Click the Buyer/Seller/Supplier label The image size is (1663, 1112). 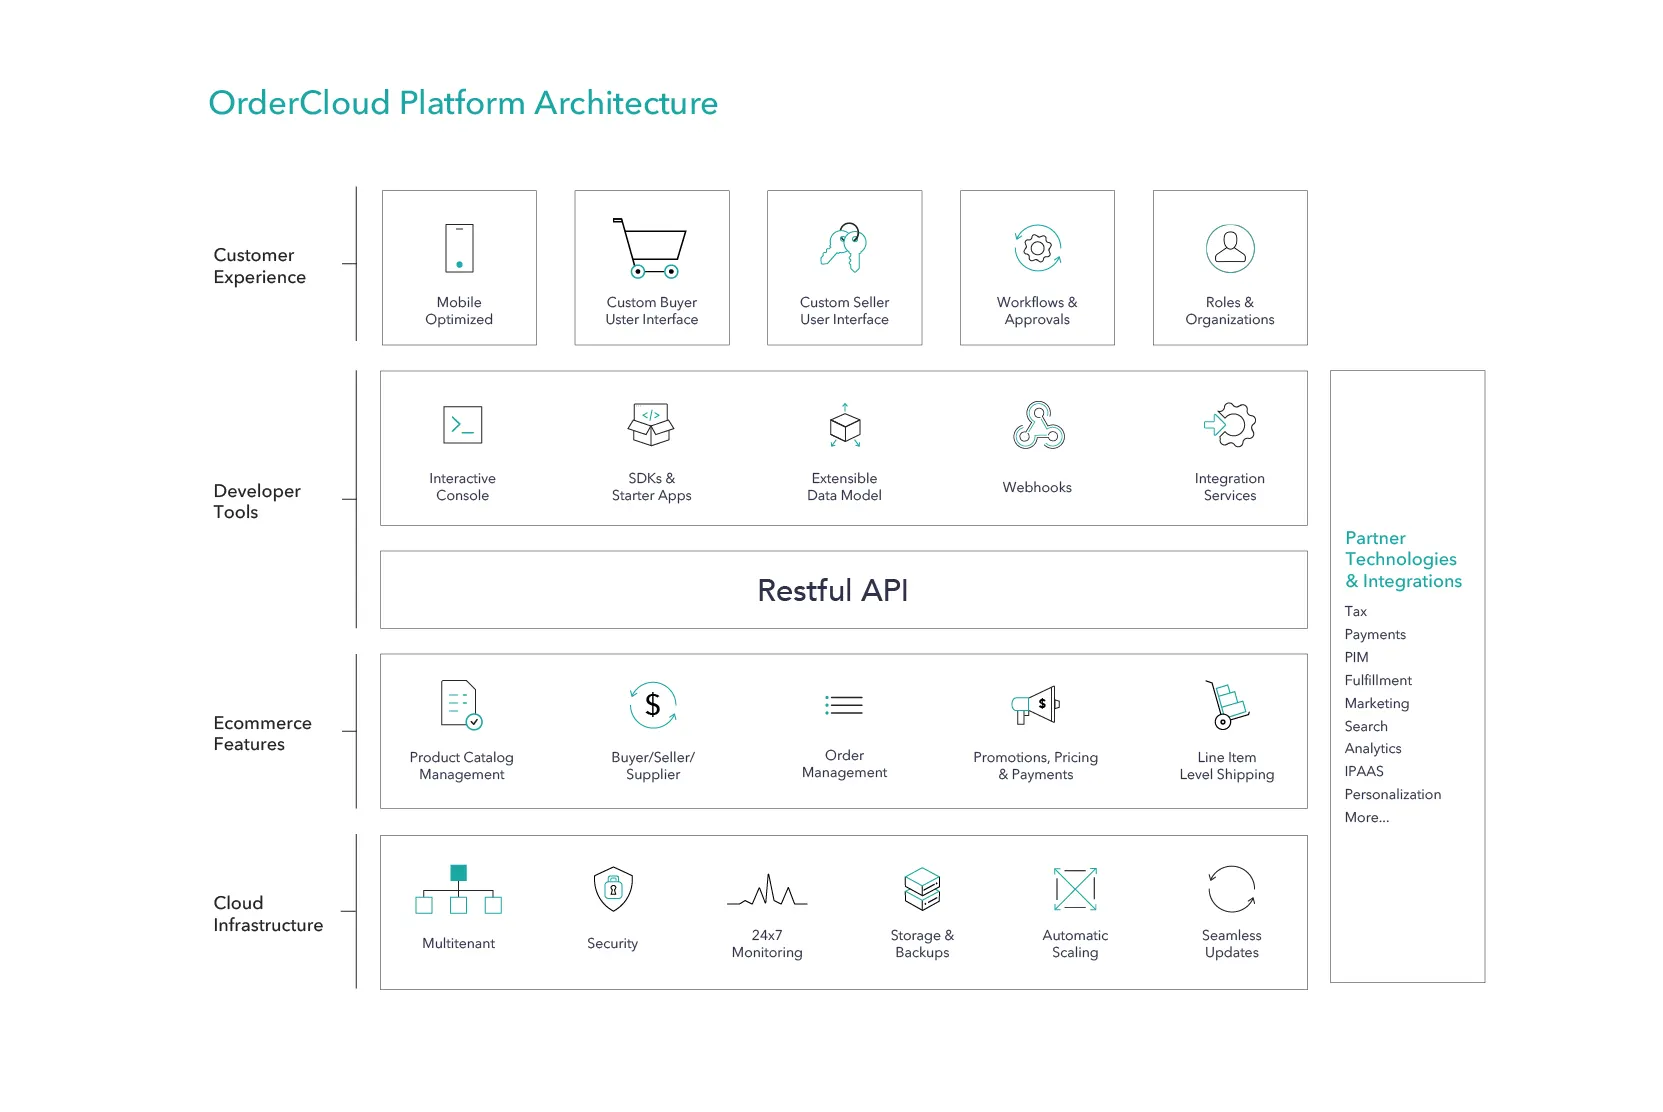pyautogui.click(x=653, y=766)
